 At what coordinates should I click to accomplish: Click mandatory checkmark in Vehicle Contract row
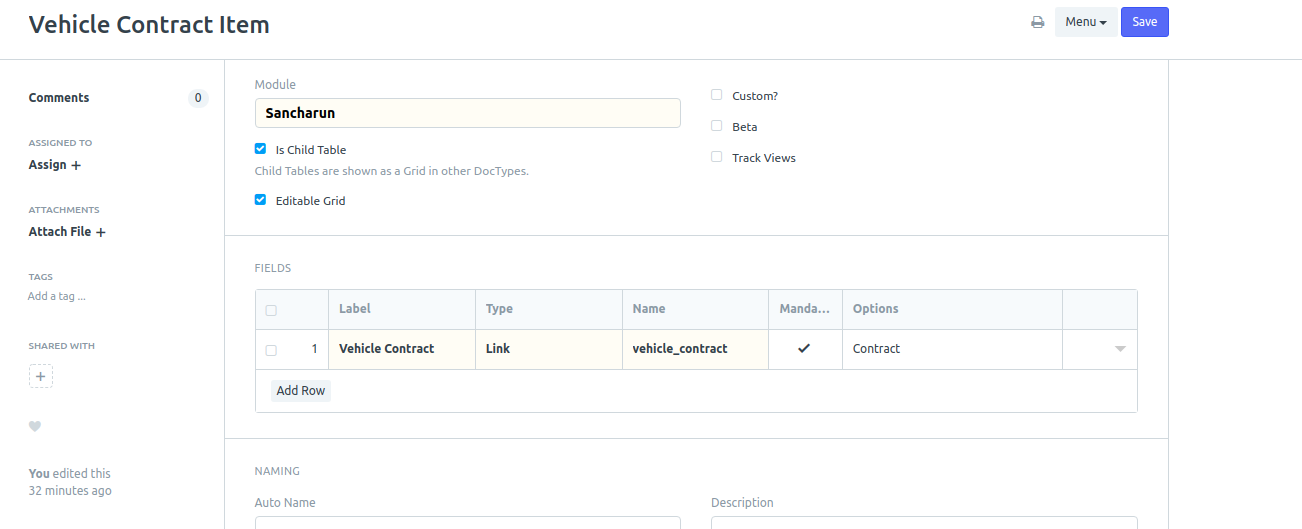coord(804,349)
